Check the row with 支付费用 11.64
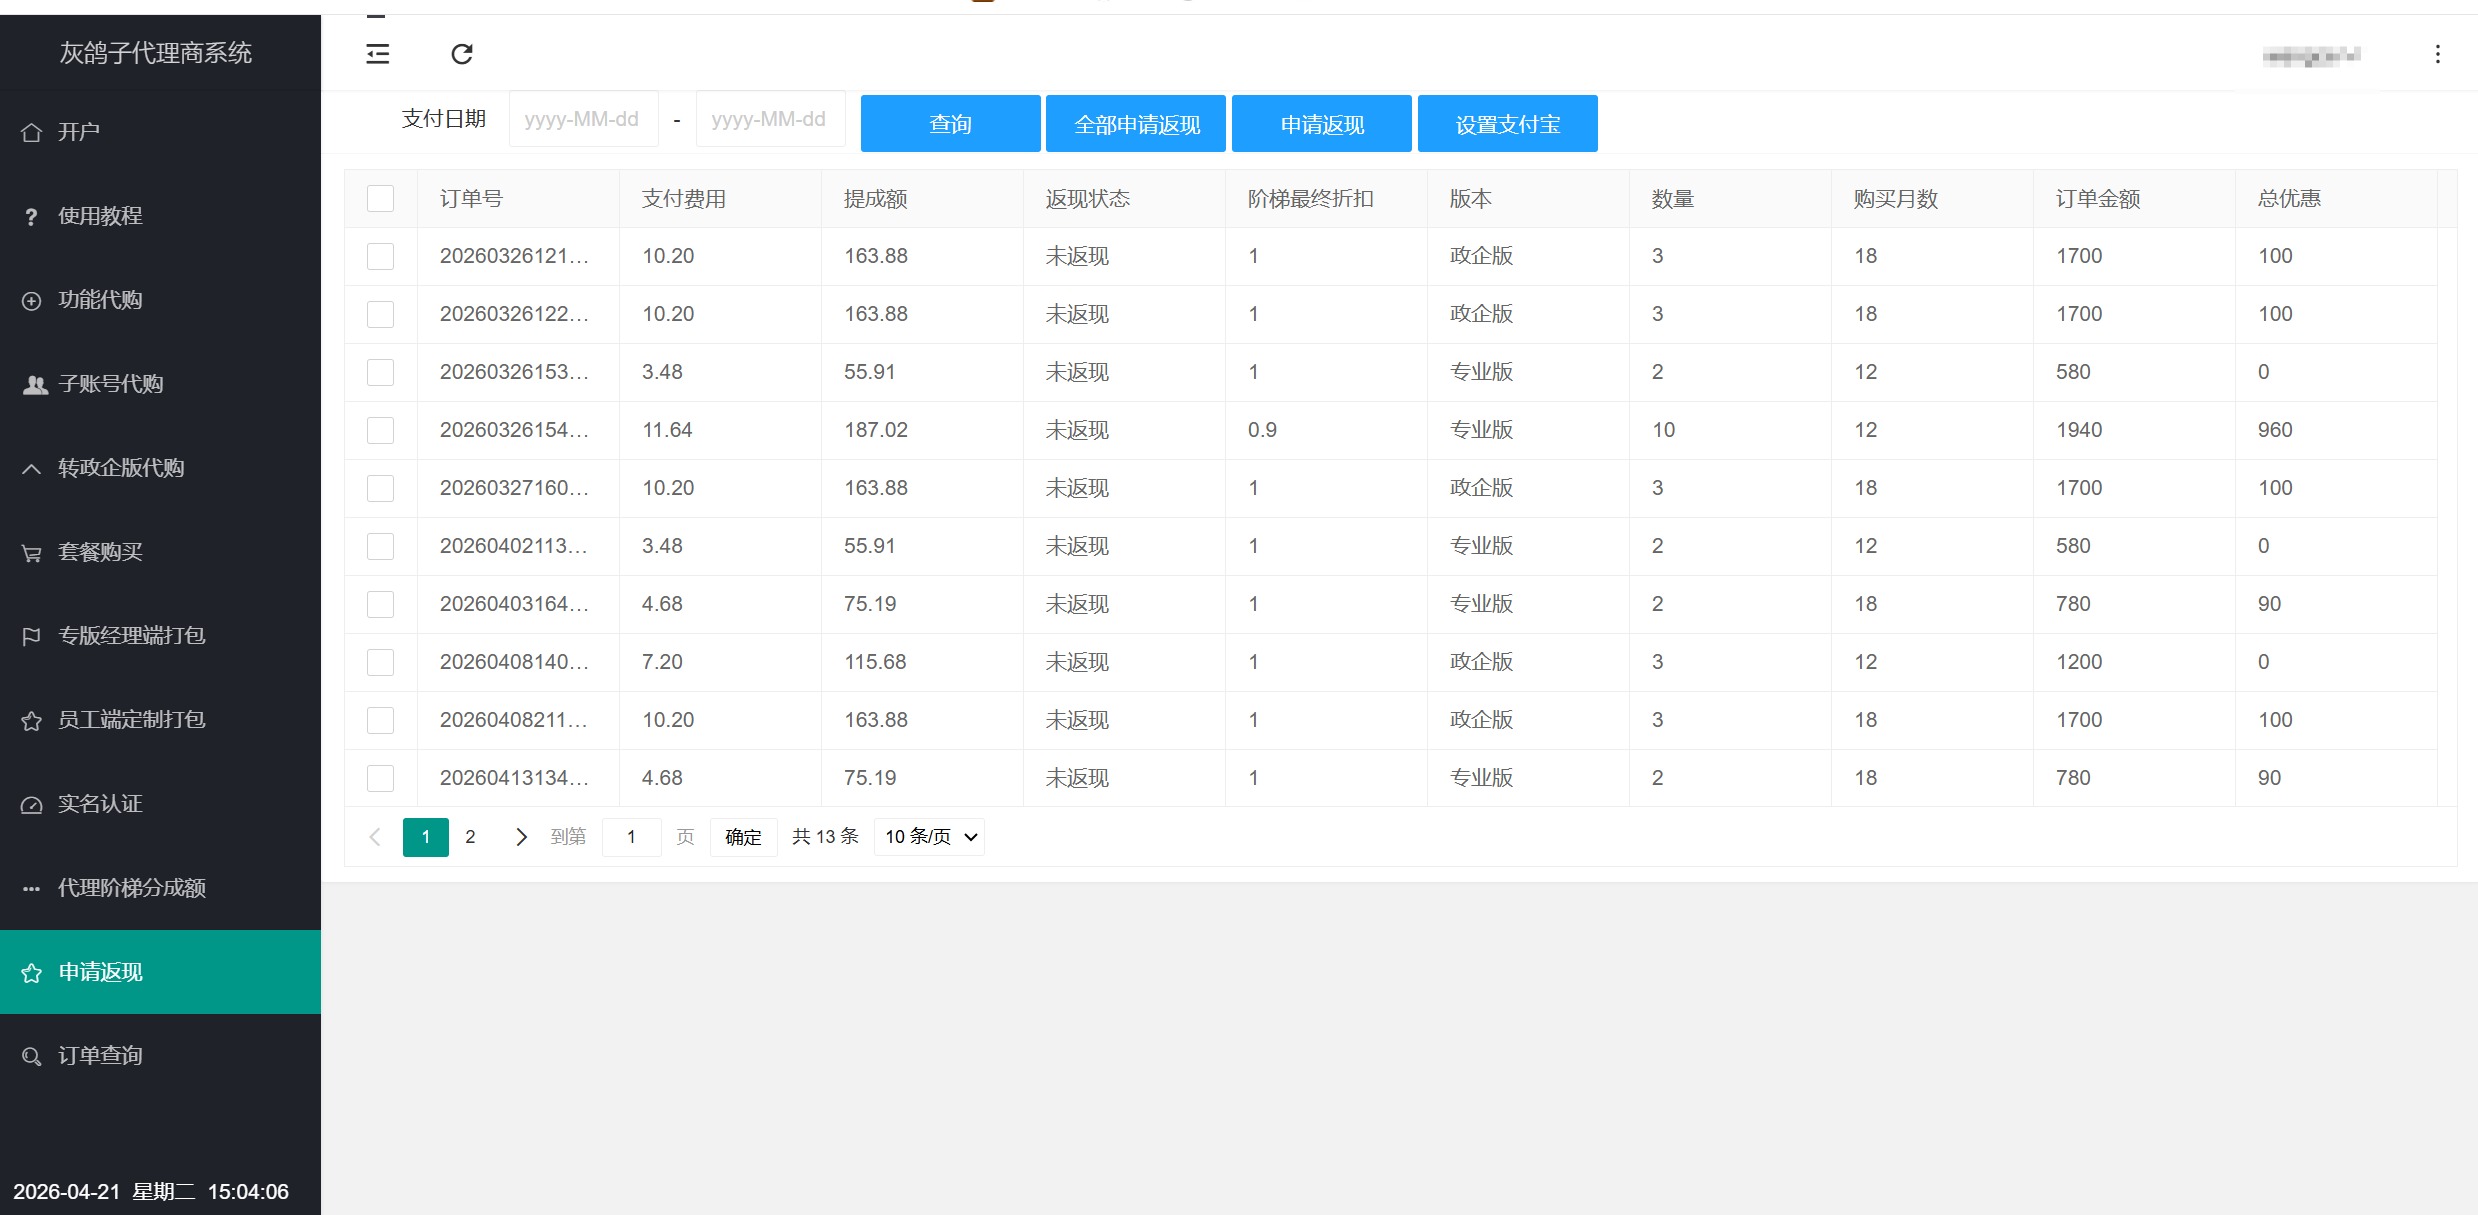 pyautogui.click(x=380, y=431)
